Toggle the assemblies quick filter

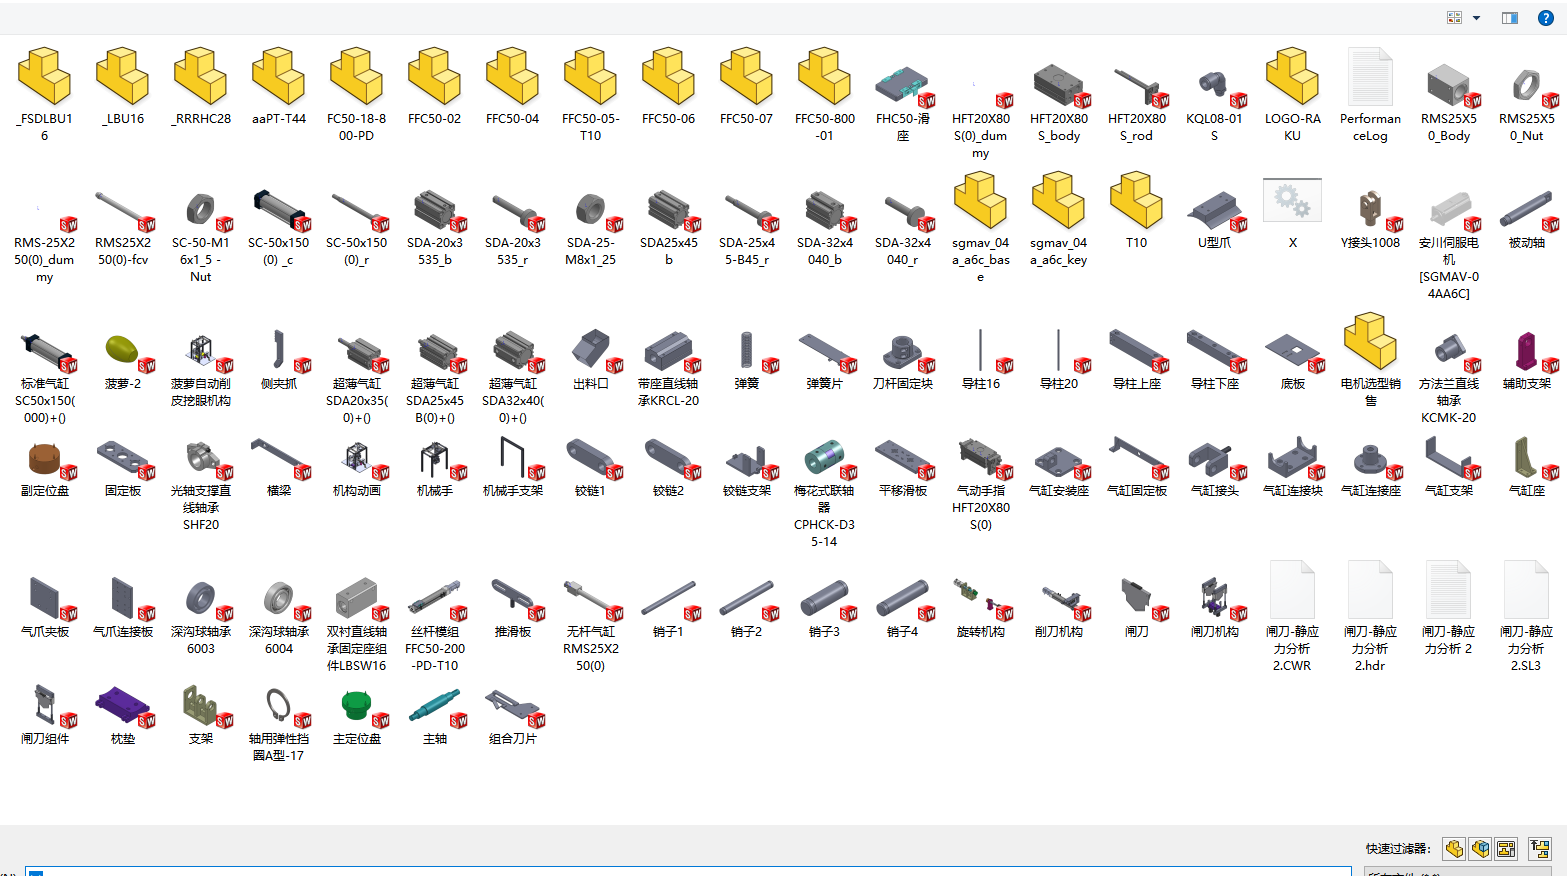pyautogui.click(x=1480, y=849)
